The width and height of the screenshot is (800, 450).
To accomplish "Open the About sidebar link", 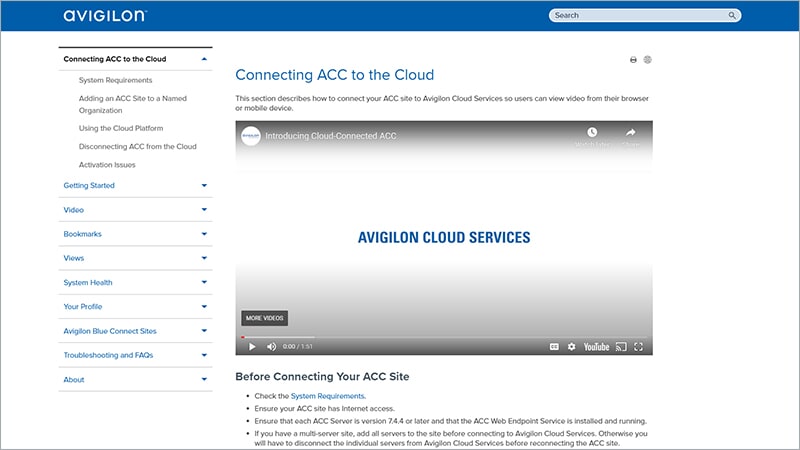I will (73, 379).
